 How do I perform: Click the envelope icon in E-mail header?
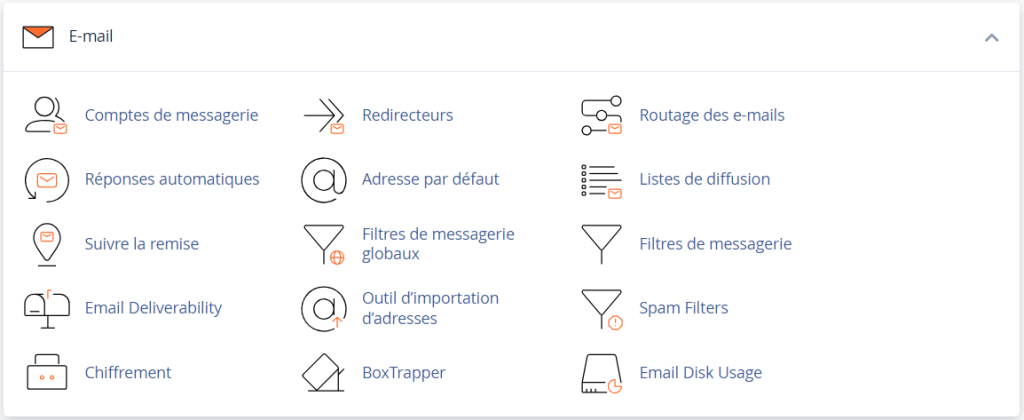coord(38,37)
